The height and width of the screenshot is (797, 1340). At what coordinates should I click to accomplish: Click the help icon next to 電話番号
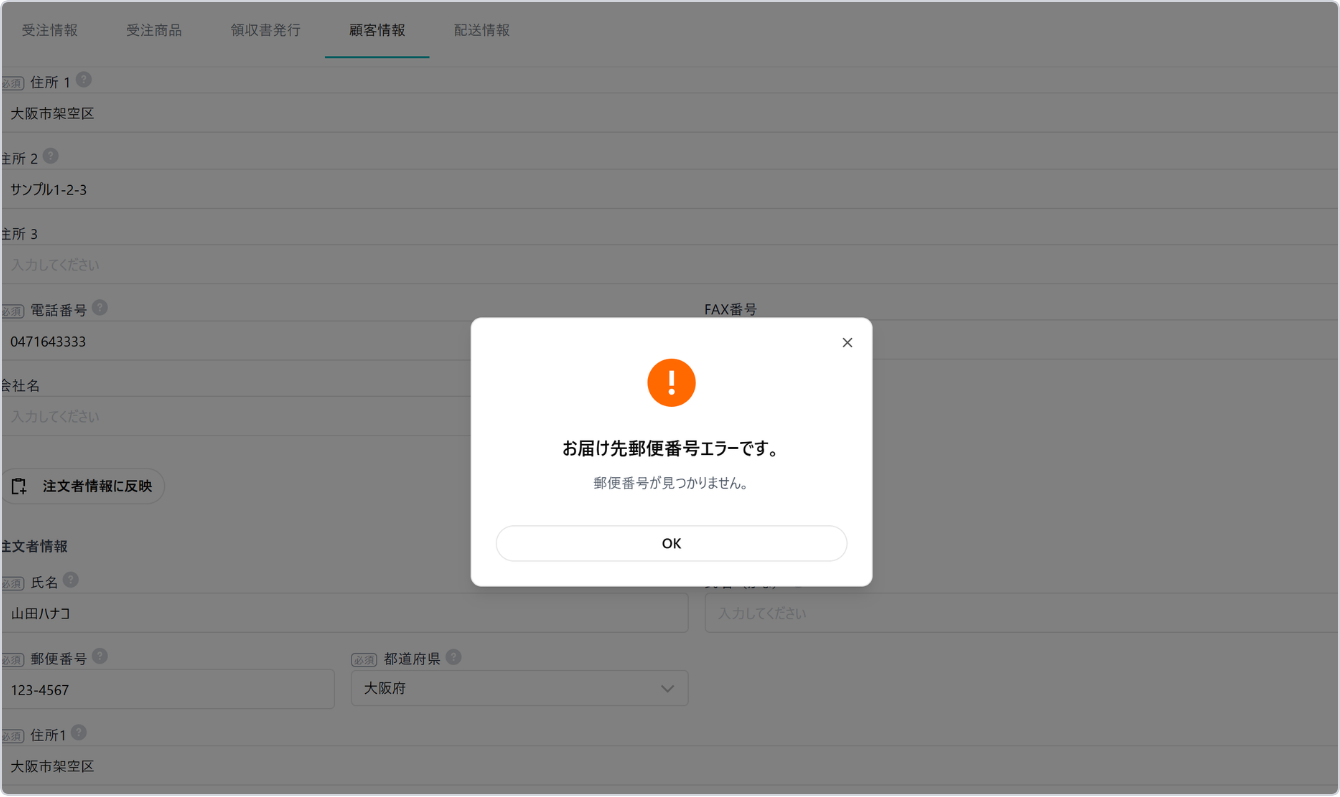point(100,308)
